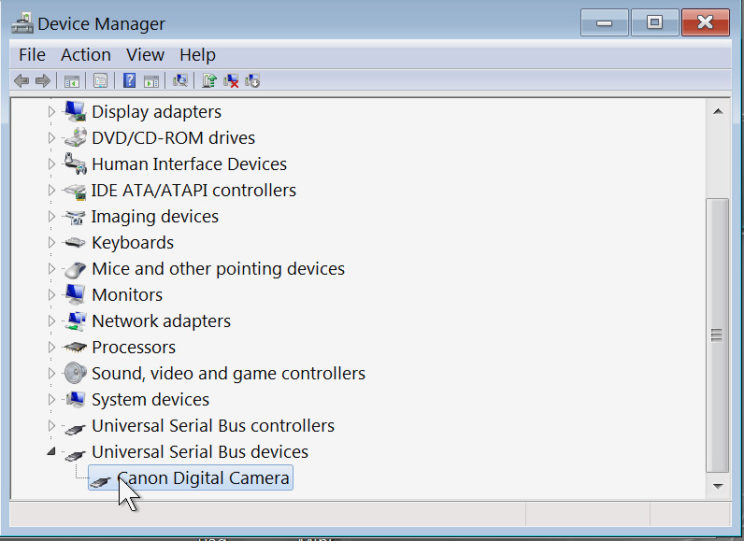Image resolution: width=744 pixels, height=541 pixels.
Task: Click the Back arrow toolbar icon
Action: coord(21,81)
